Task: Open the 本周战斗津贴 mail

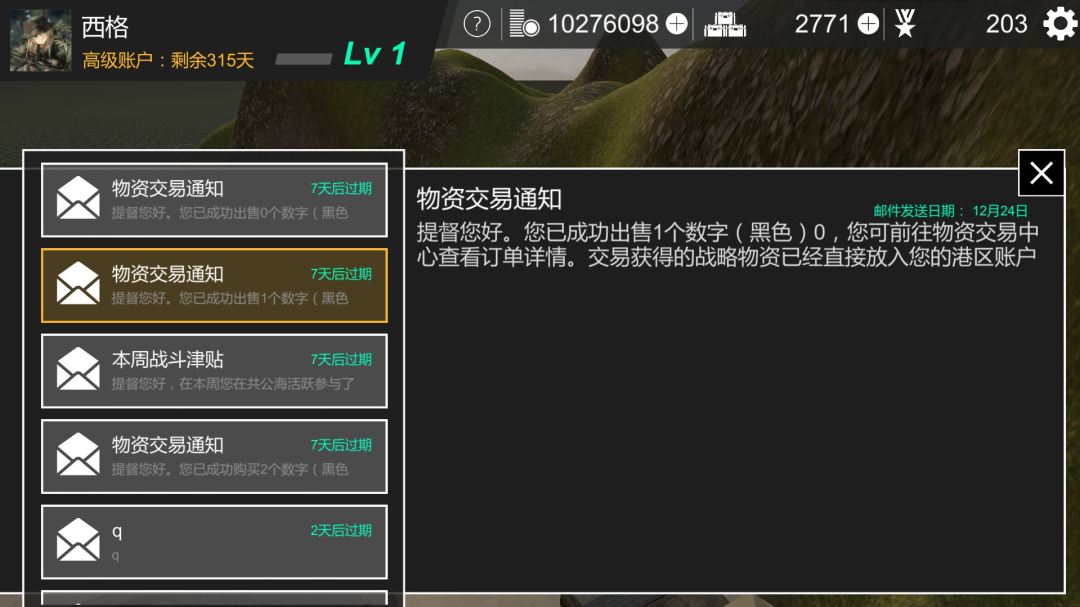Action: click(214, 371)
